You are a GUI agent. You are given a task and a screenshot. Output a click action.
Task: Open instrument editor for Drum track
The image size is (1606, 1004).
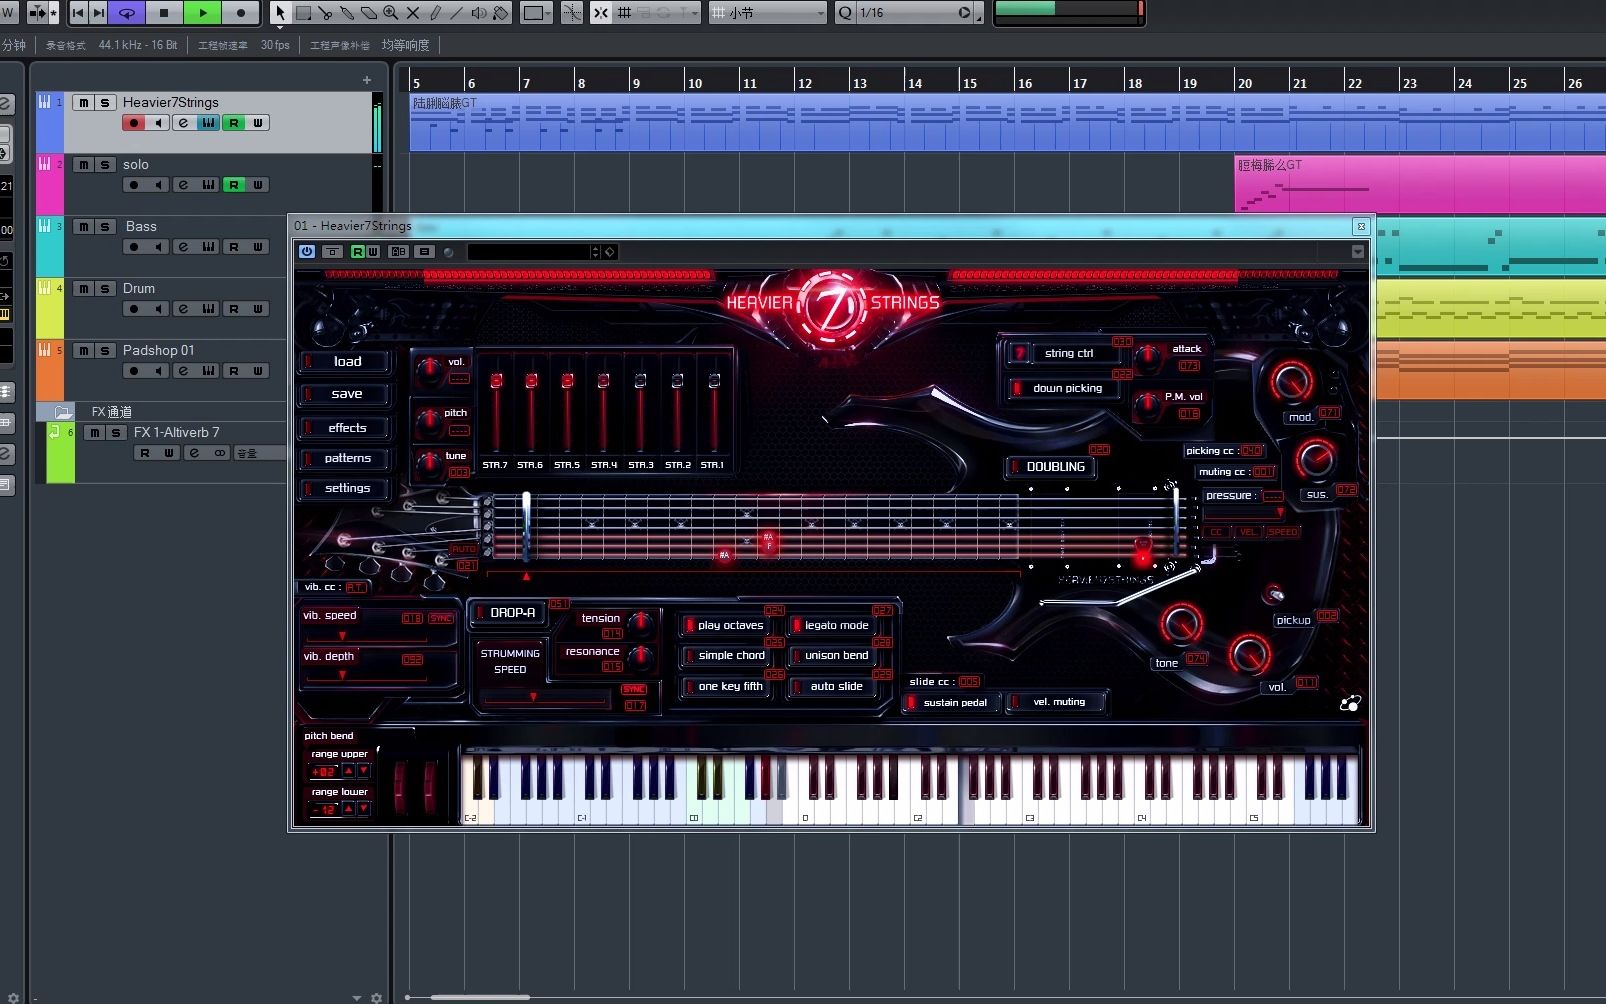(208, 309)
